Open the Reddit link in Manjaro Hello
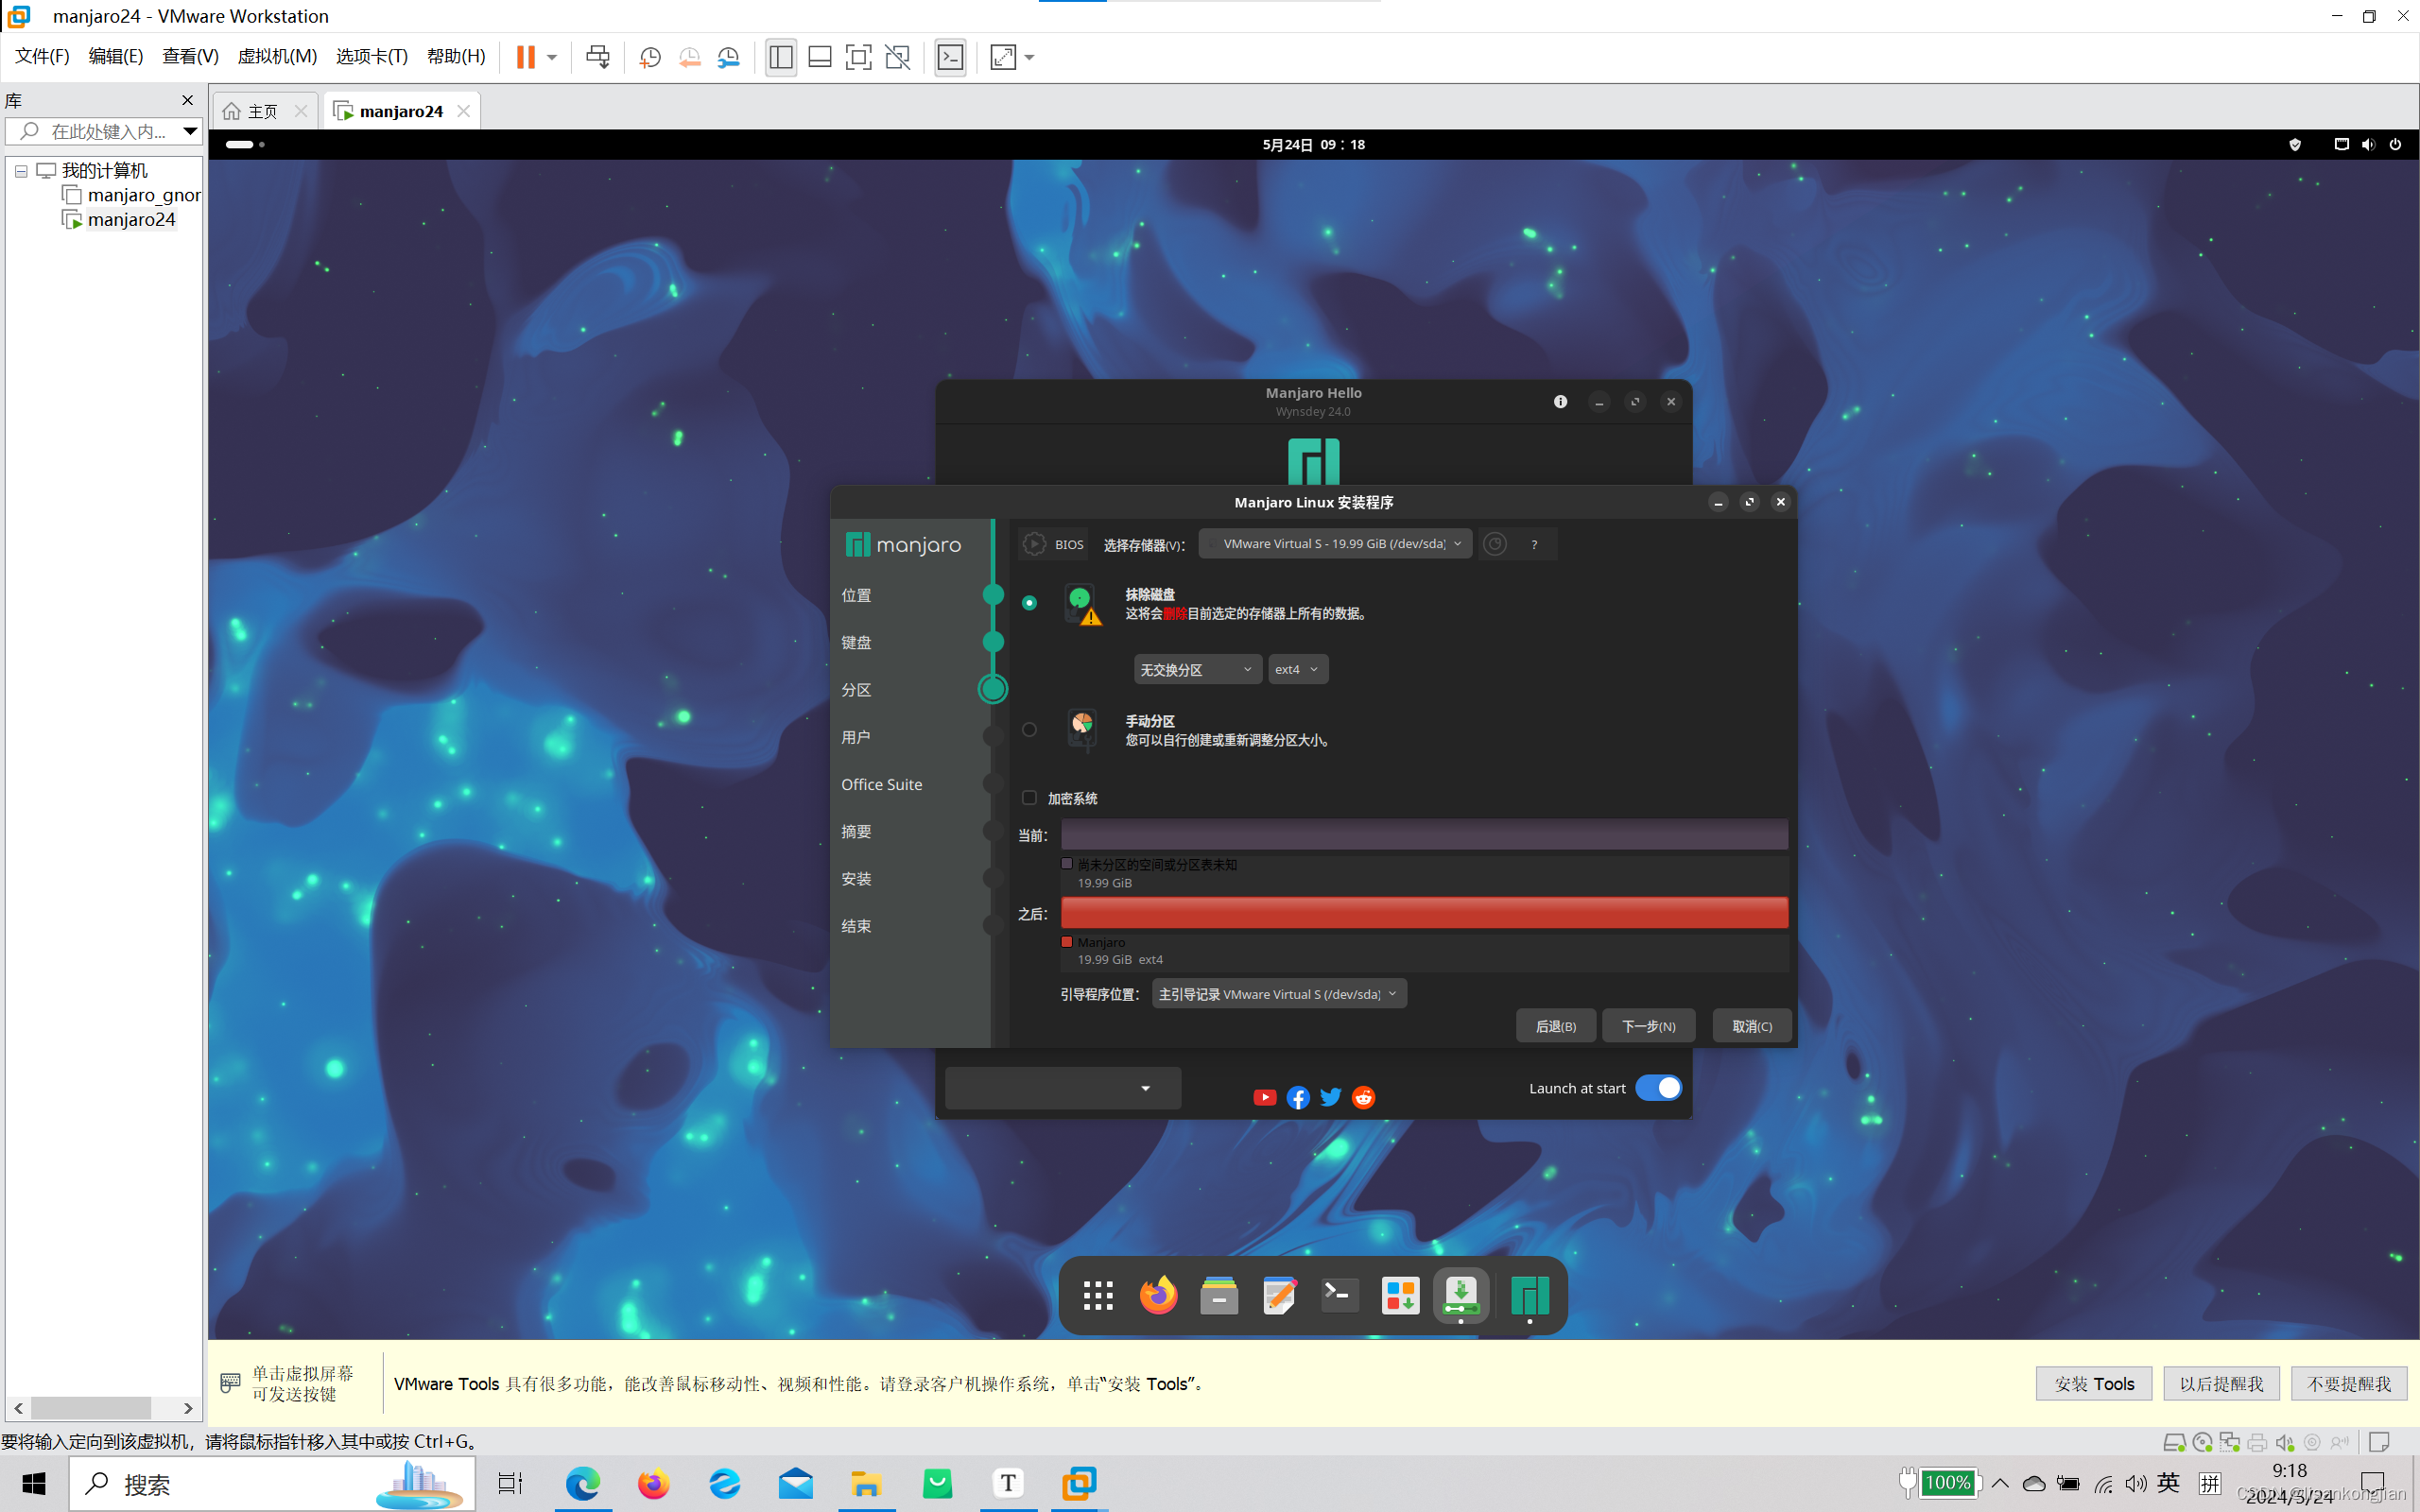The image size is (2420, 1512). coord(1363,1098)
